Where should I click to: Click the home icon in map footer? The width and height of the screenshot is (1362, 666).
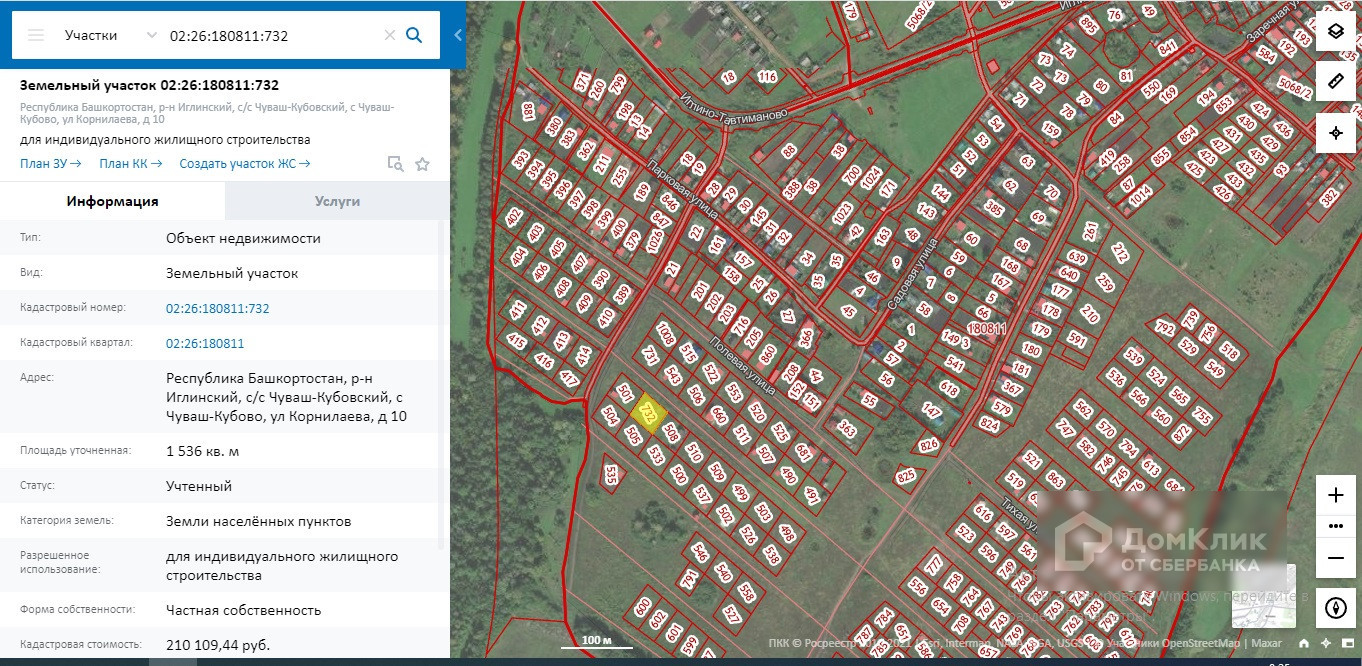[x=1304, y=643]
